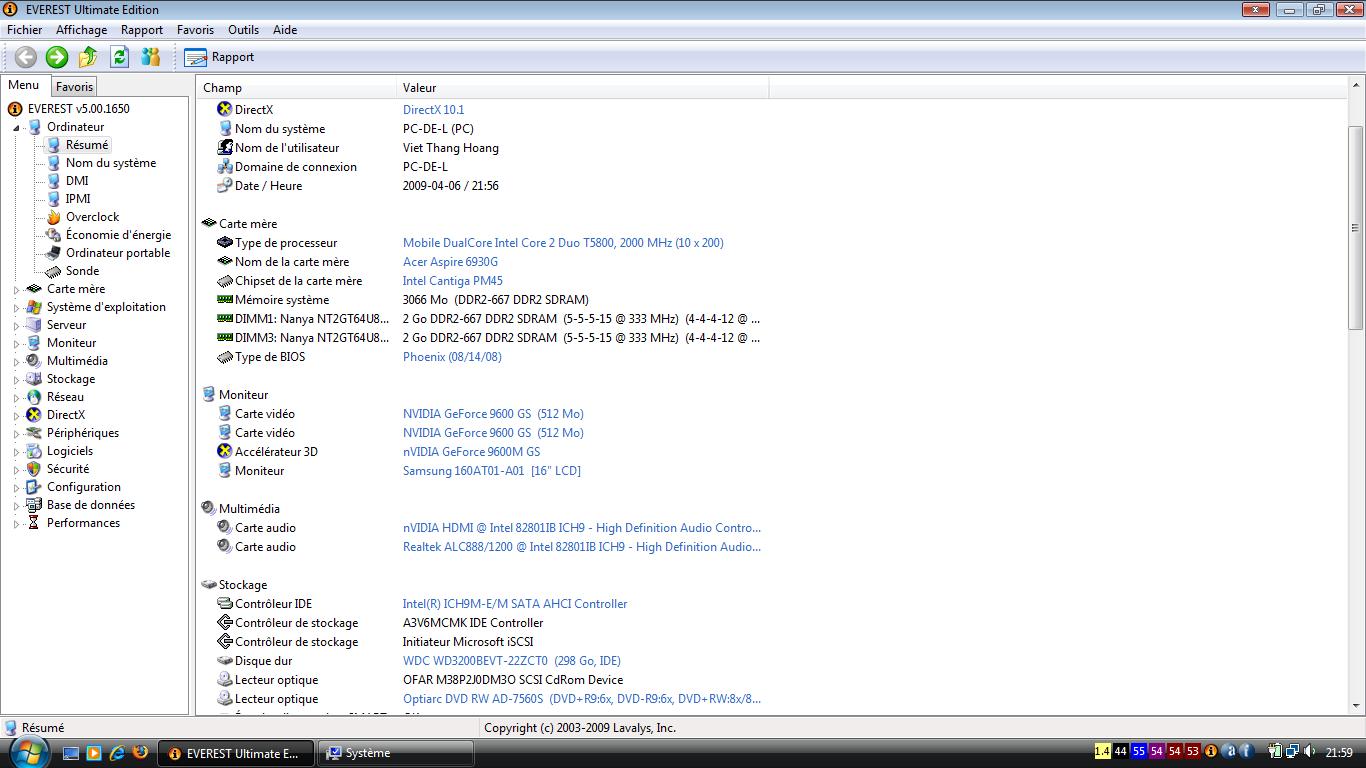Expand the Réseau tree node

point(17,398)
